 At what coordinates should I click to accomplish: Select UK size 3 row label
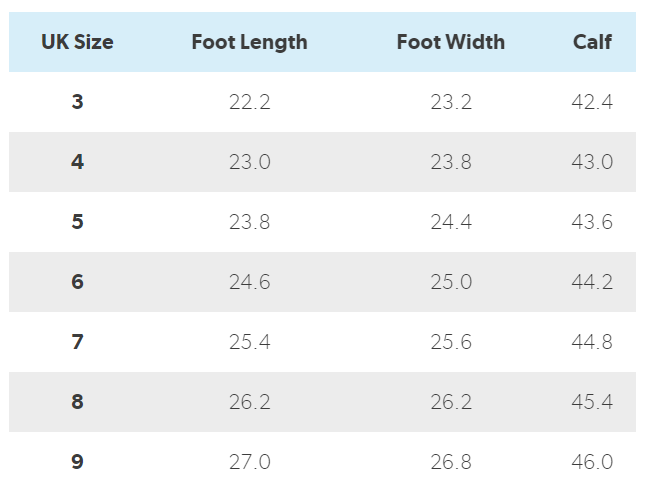point(77,102)
